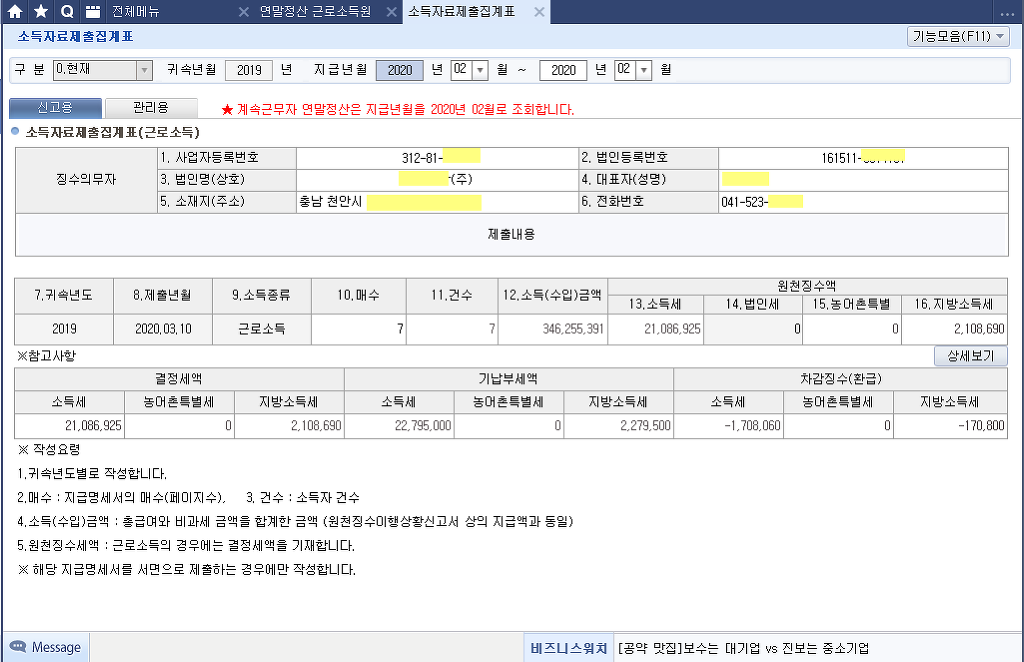Click the Q search icon
The width and height of the screenshot is (1024, 662).
[x=67, y=12]
